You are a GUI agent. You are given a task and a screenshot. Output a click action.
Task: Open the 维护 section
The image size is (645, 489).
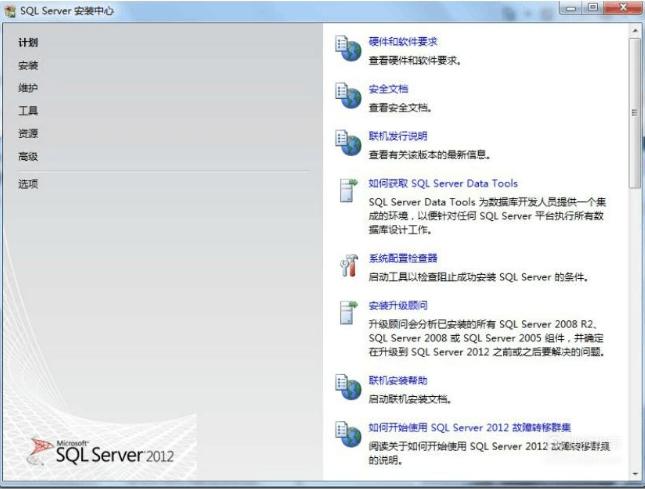point(28,88)
